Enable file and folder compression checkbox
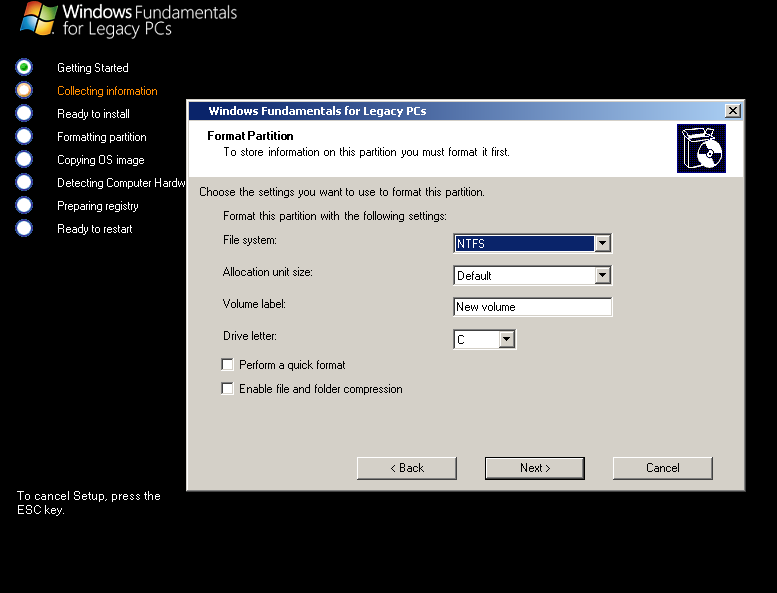This screenshot has width=777, height=593. point(227,388)
